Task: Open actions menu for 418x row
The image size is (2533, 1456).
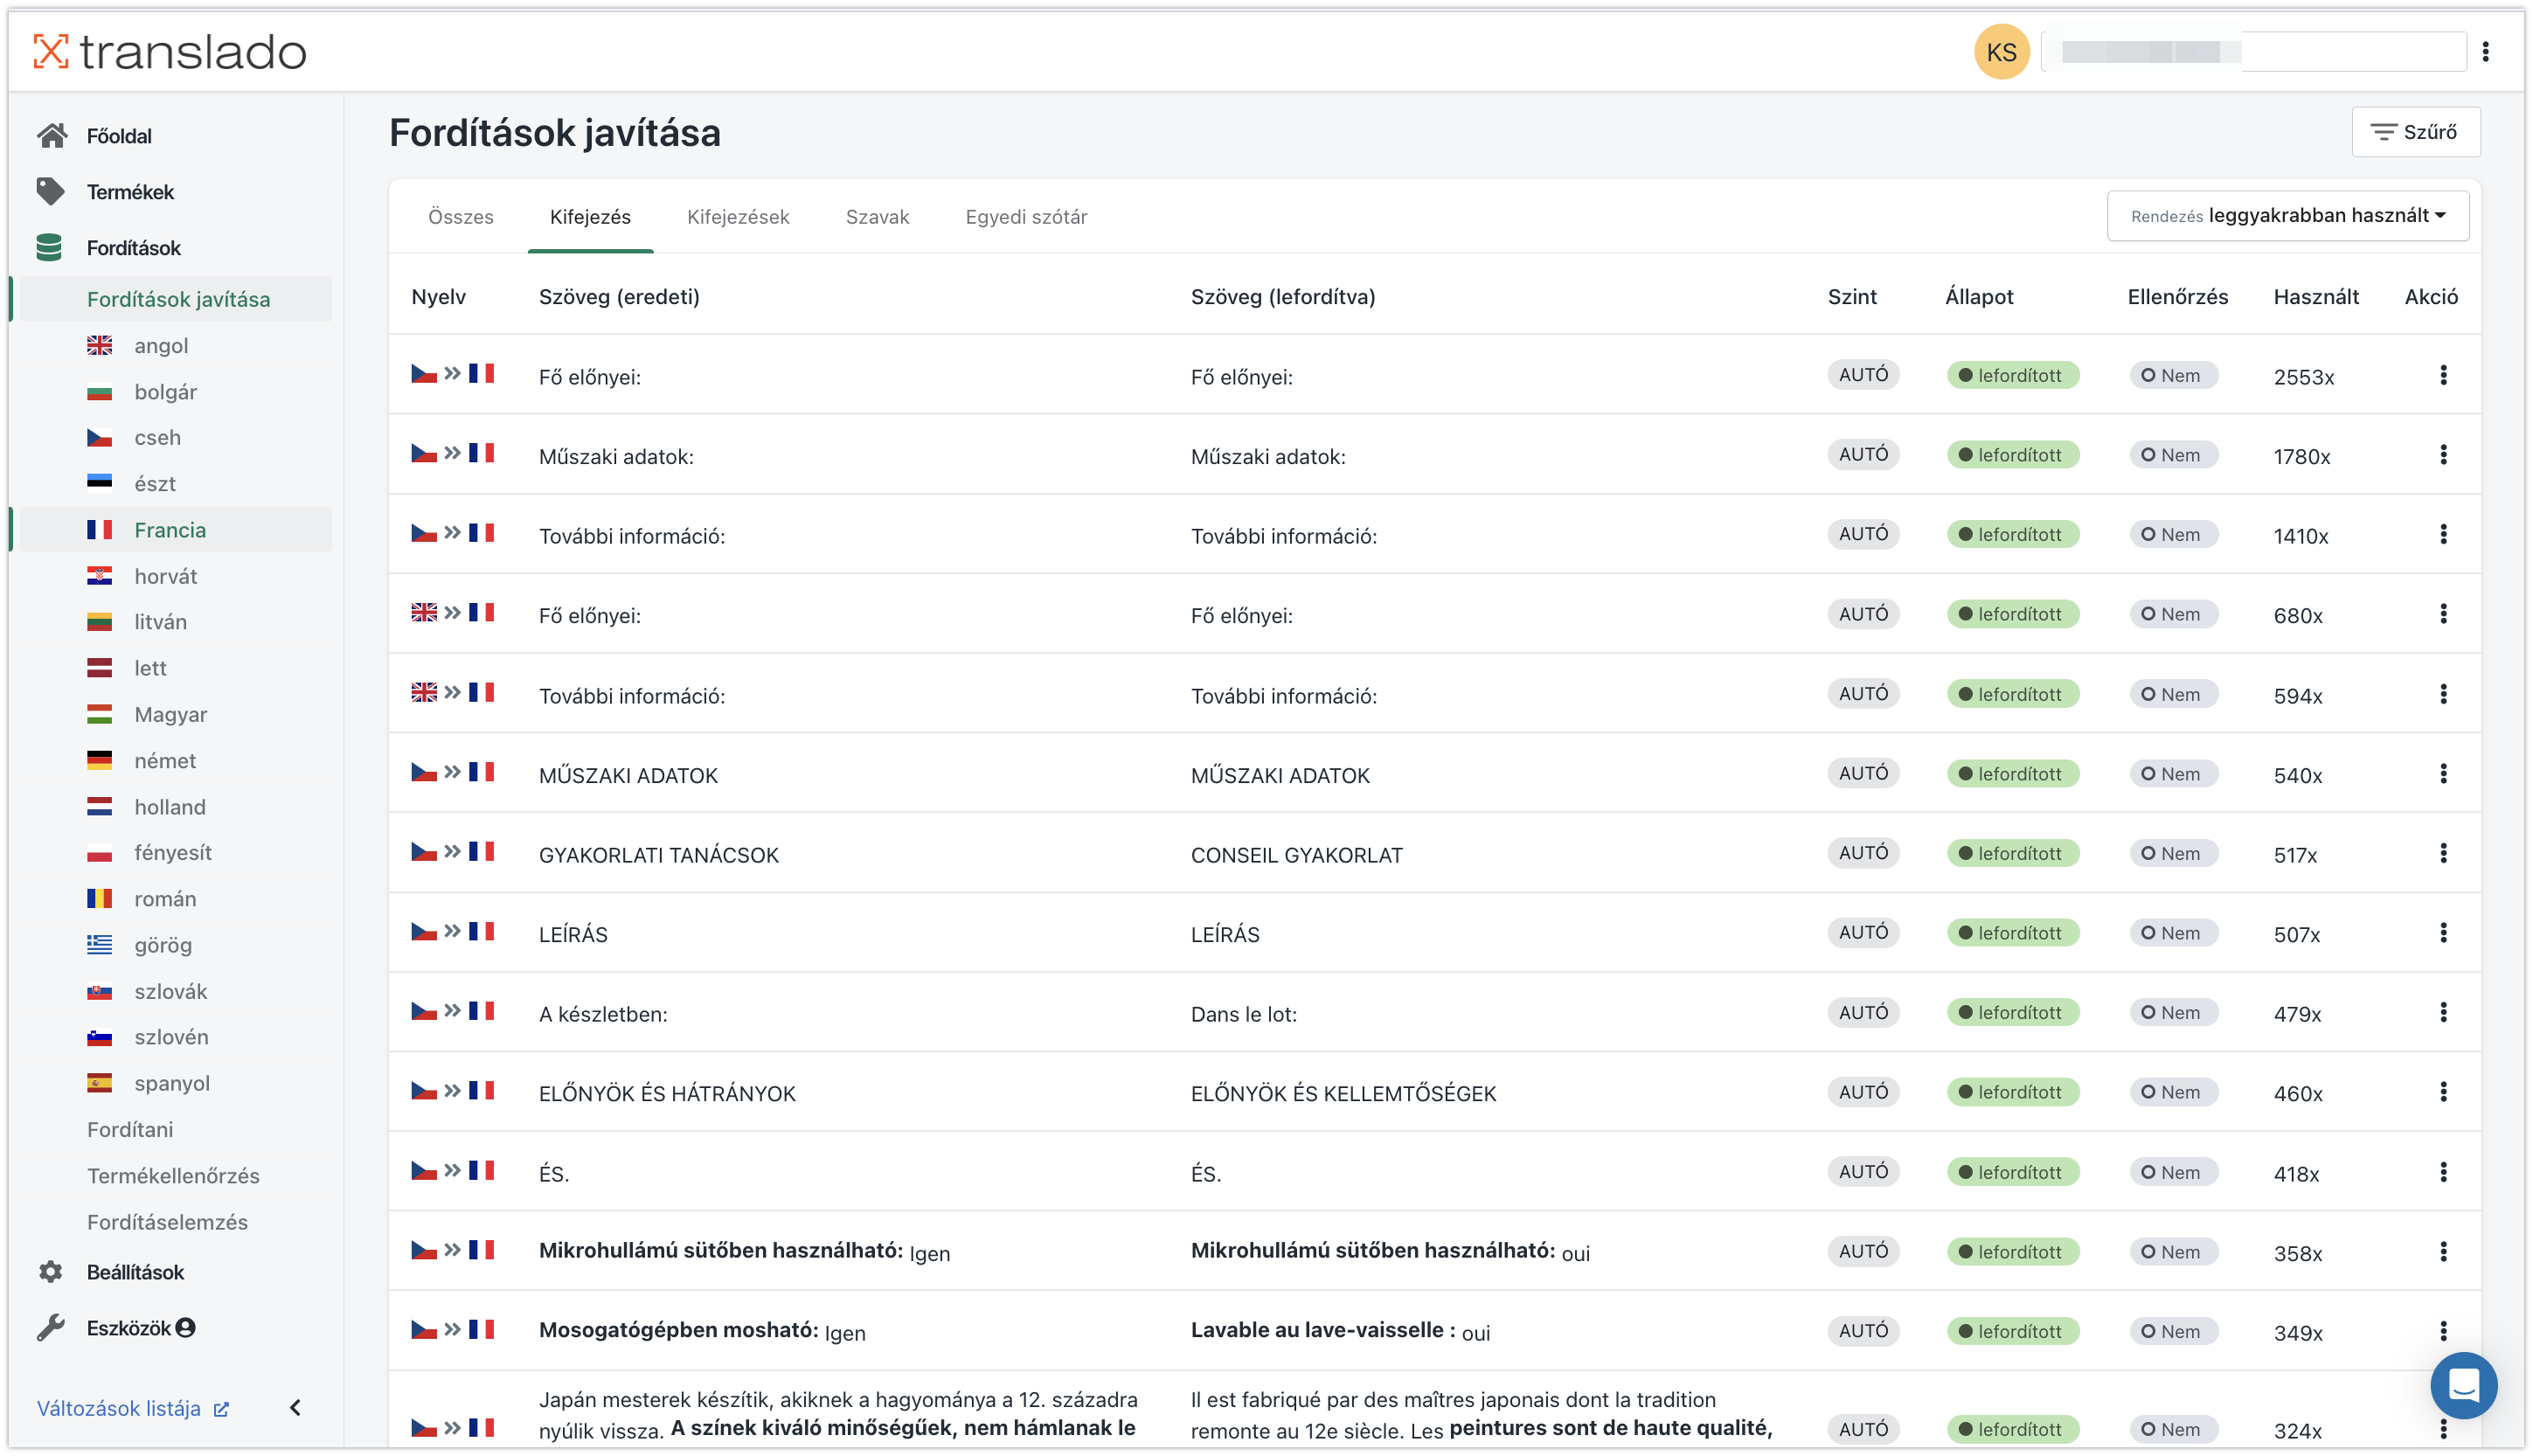Action: 2443,1172
